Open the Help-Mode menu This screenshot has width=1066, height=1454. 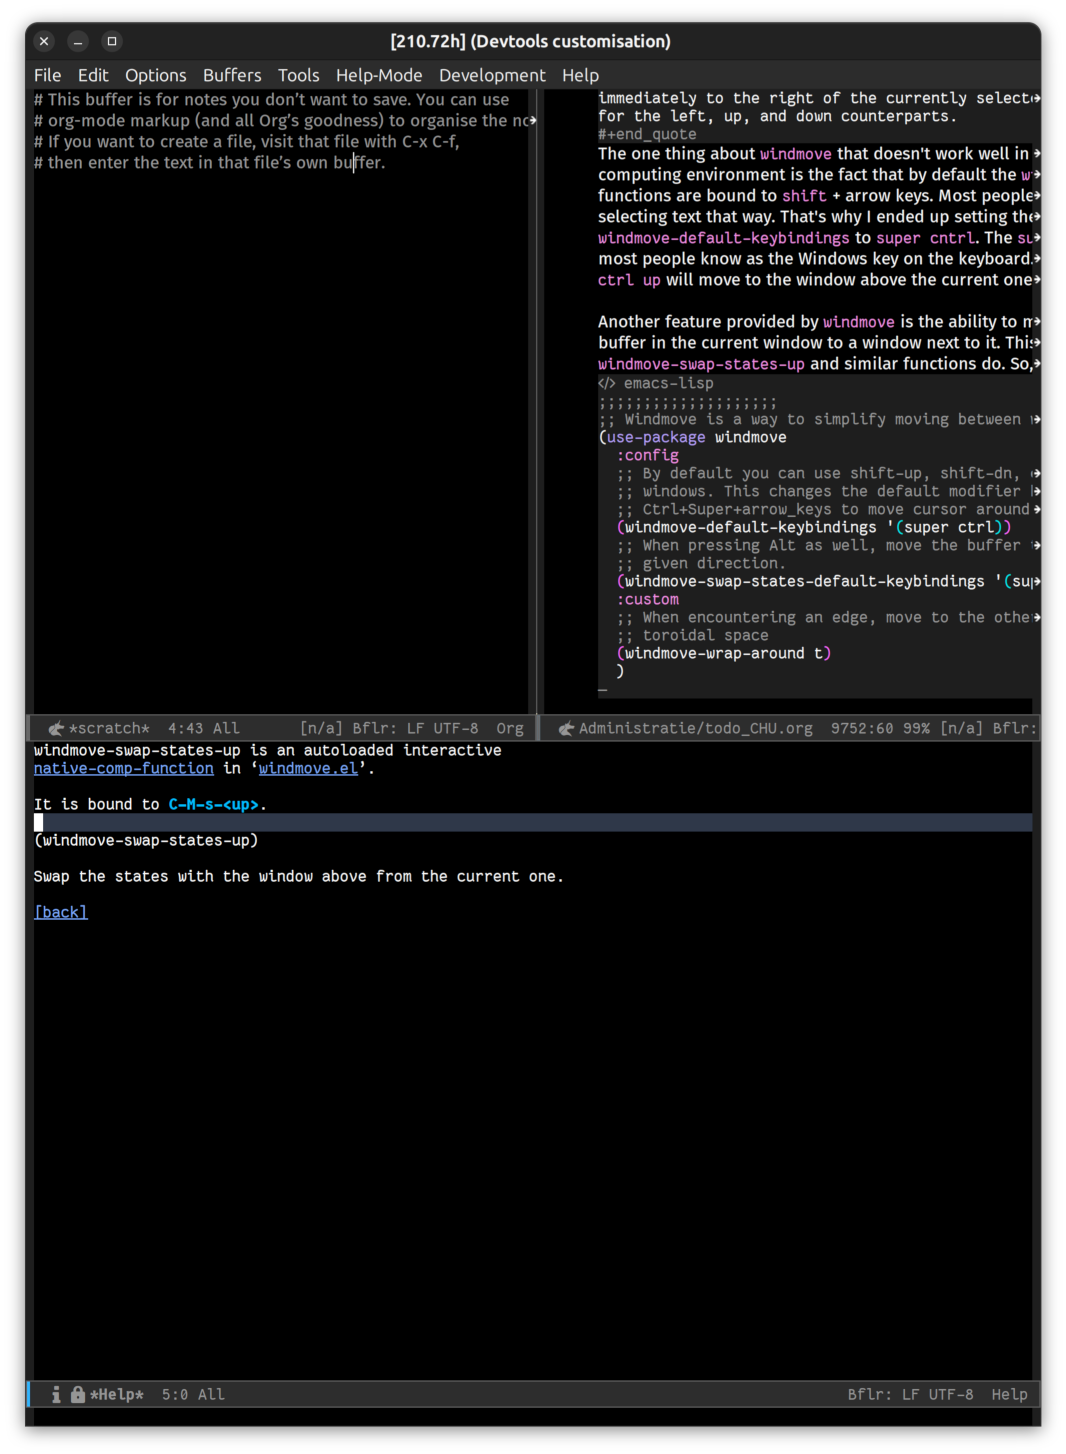click(379, 75)
